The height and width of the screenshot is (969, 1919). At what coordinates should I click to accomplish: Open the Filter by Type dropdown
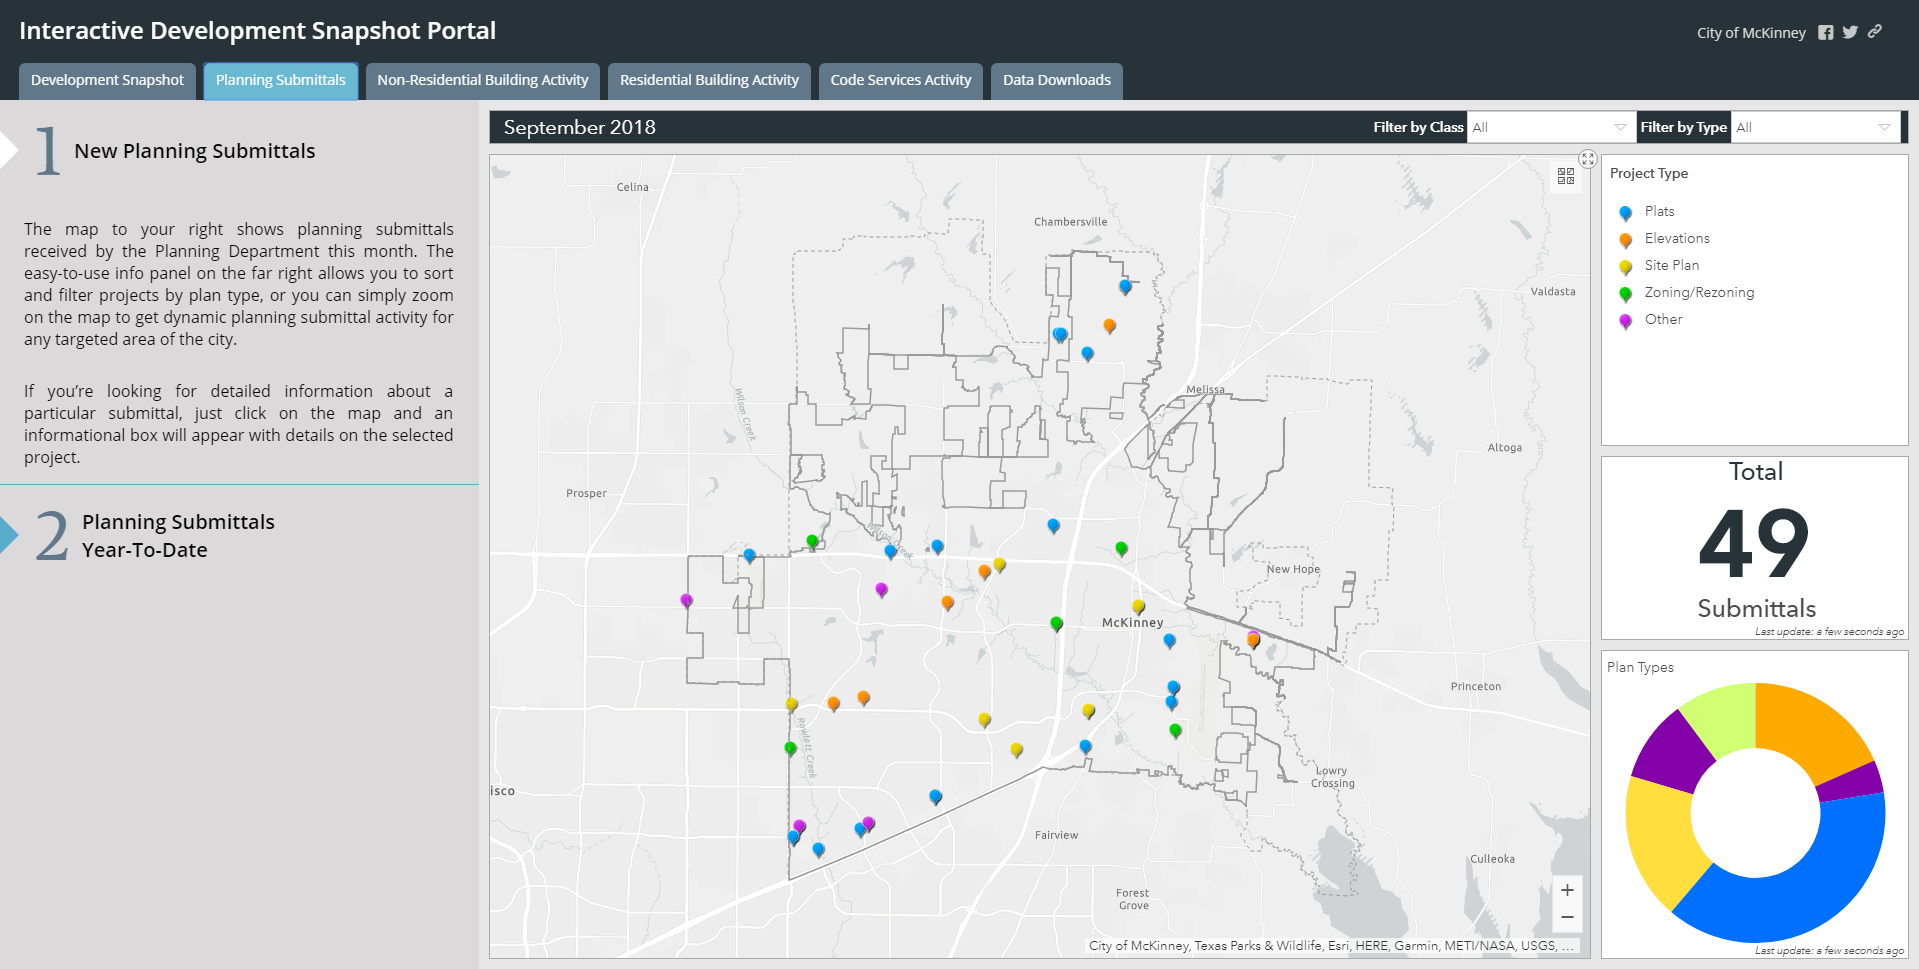tap(1814, 127)
